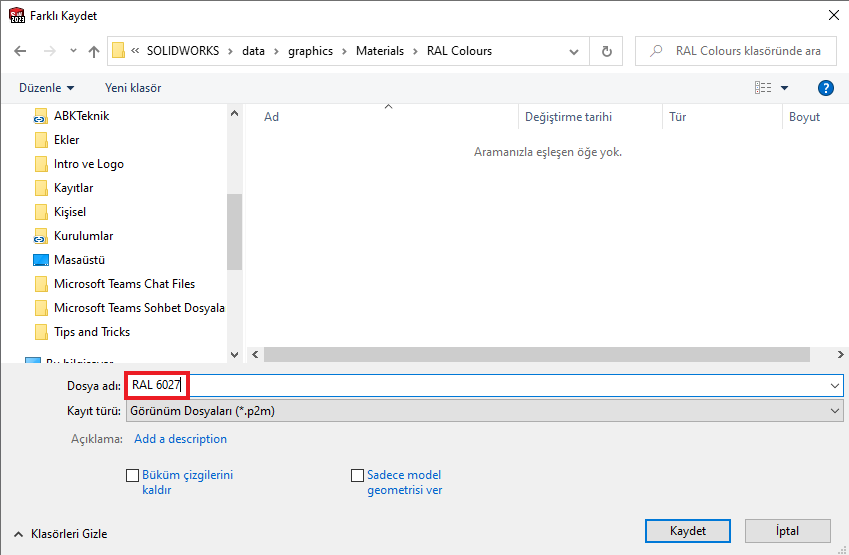Collapse folders with Klasörleri Gizle
The image size is (849, 555).
point(61,534)
